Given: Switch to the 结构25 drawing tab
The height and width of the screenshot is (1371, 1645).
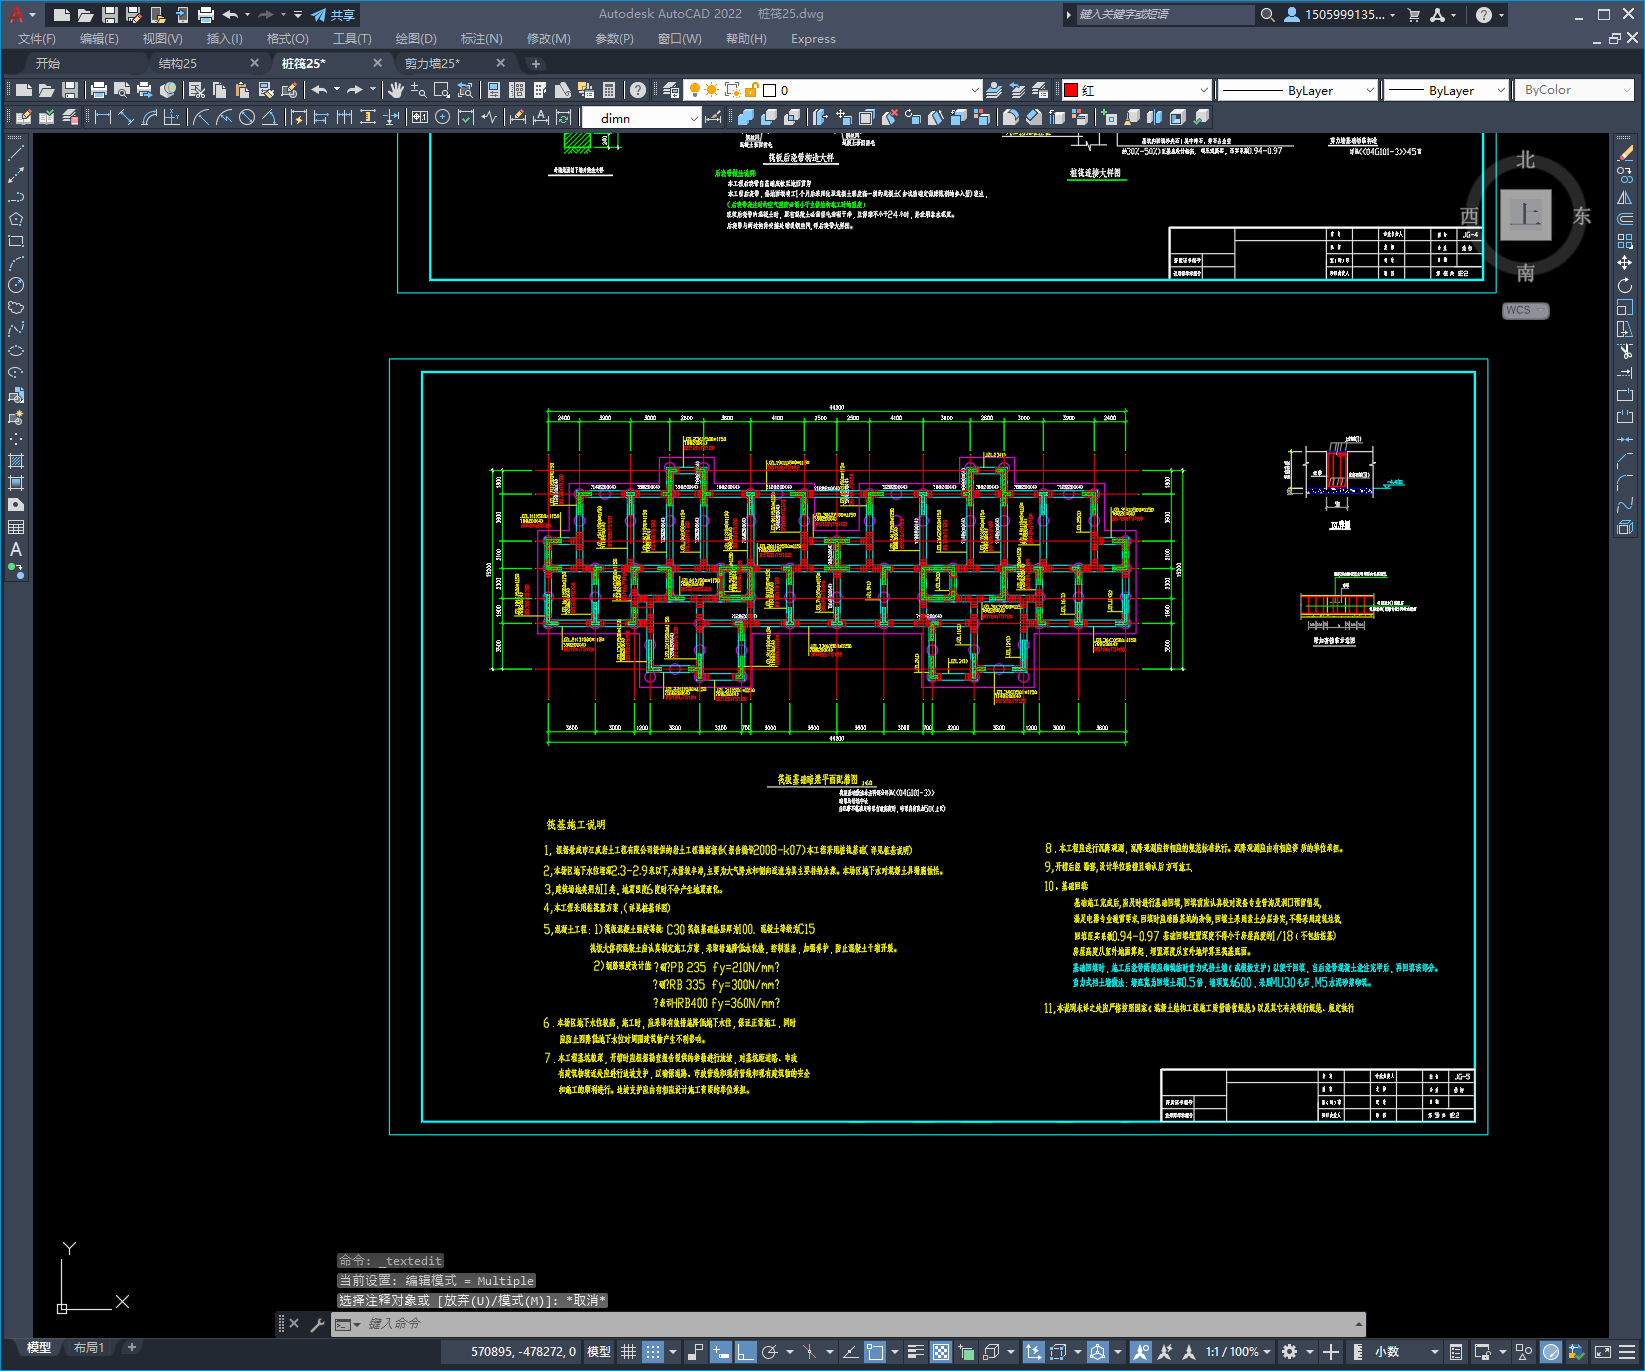Looking at the screenshot, I should pyautogui.click(x=178, y=63).
